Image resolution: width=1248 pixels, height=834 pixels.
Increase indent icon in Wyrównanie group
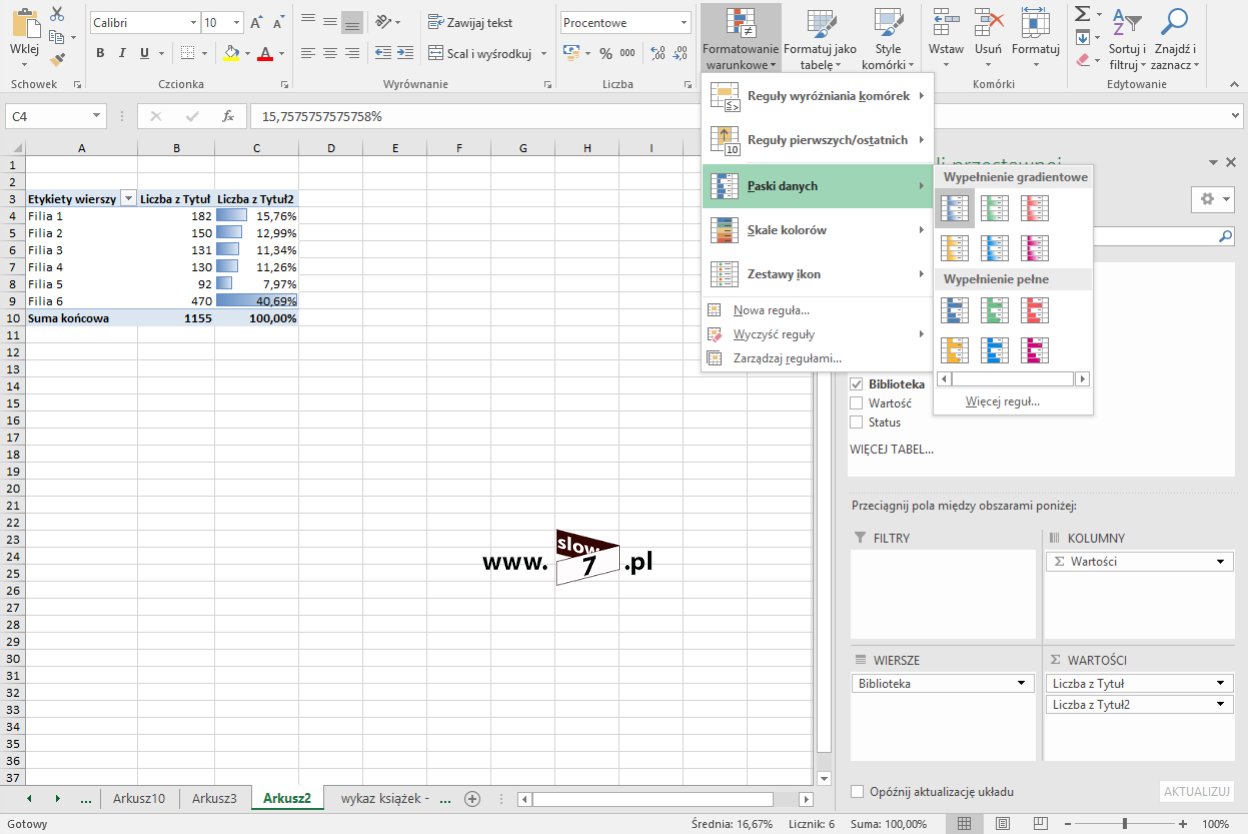point(406,53)
